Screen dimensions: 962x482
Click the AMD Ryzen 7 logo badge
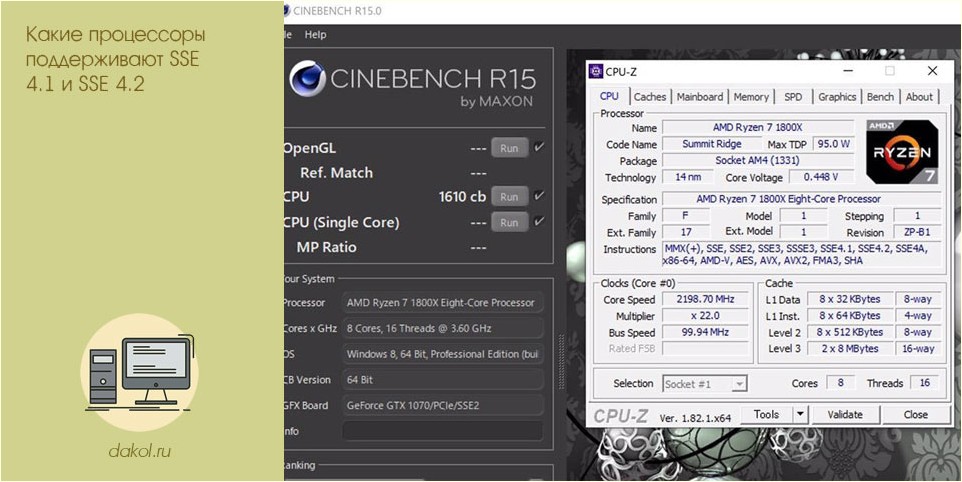tap(902, 151)
